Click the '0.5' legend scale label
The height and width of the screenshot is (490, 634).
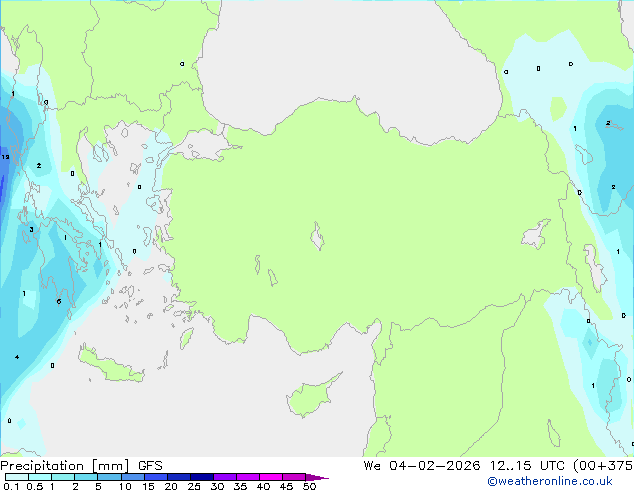34,486
